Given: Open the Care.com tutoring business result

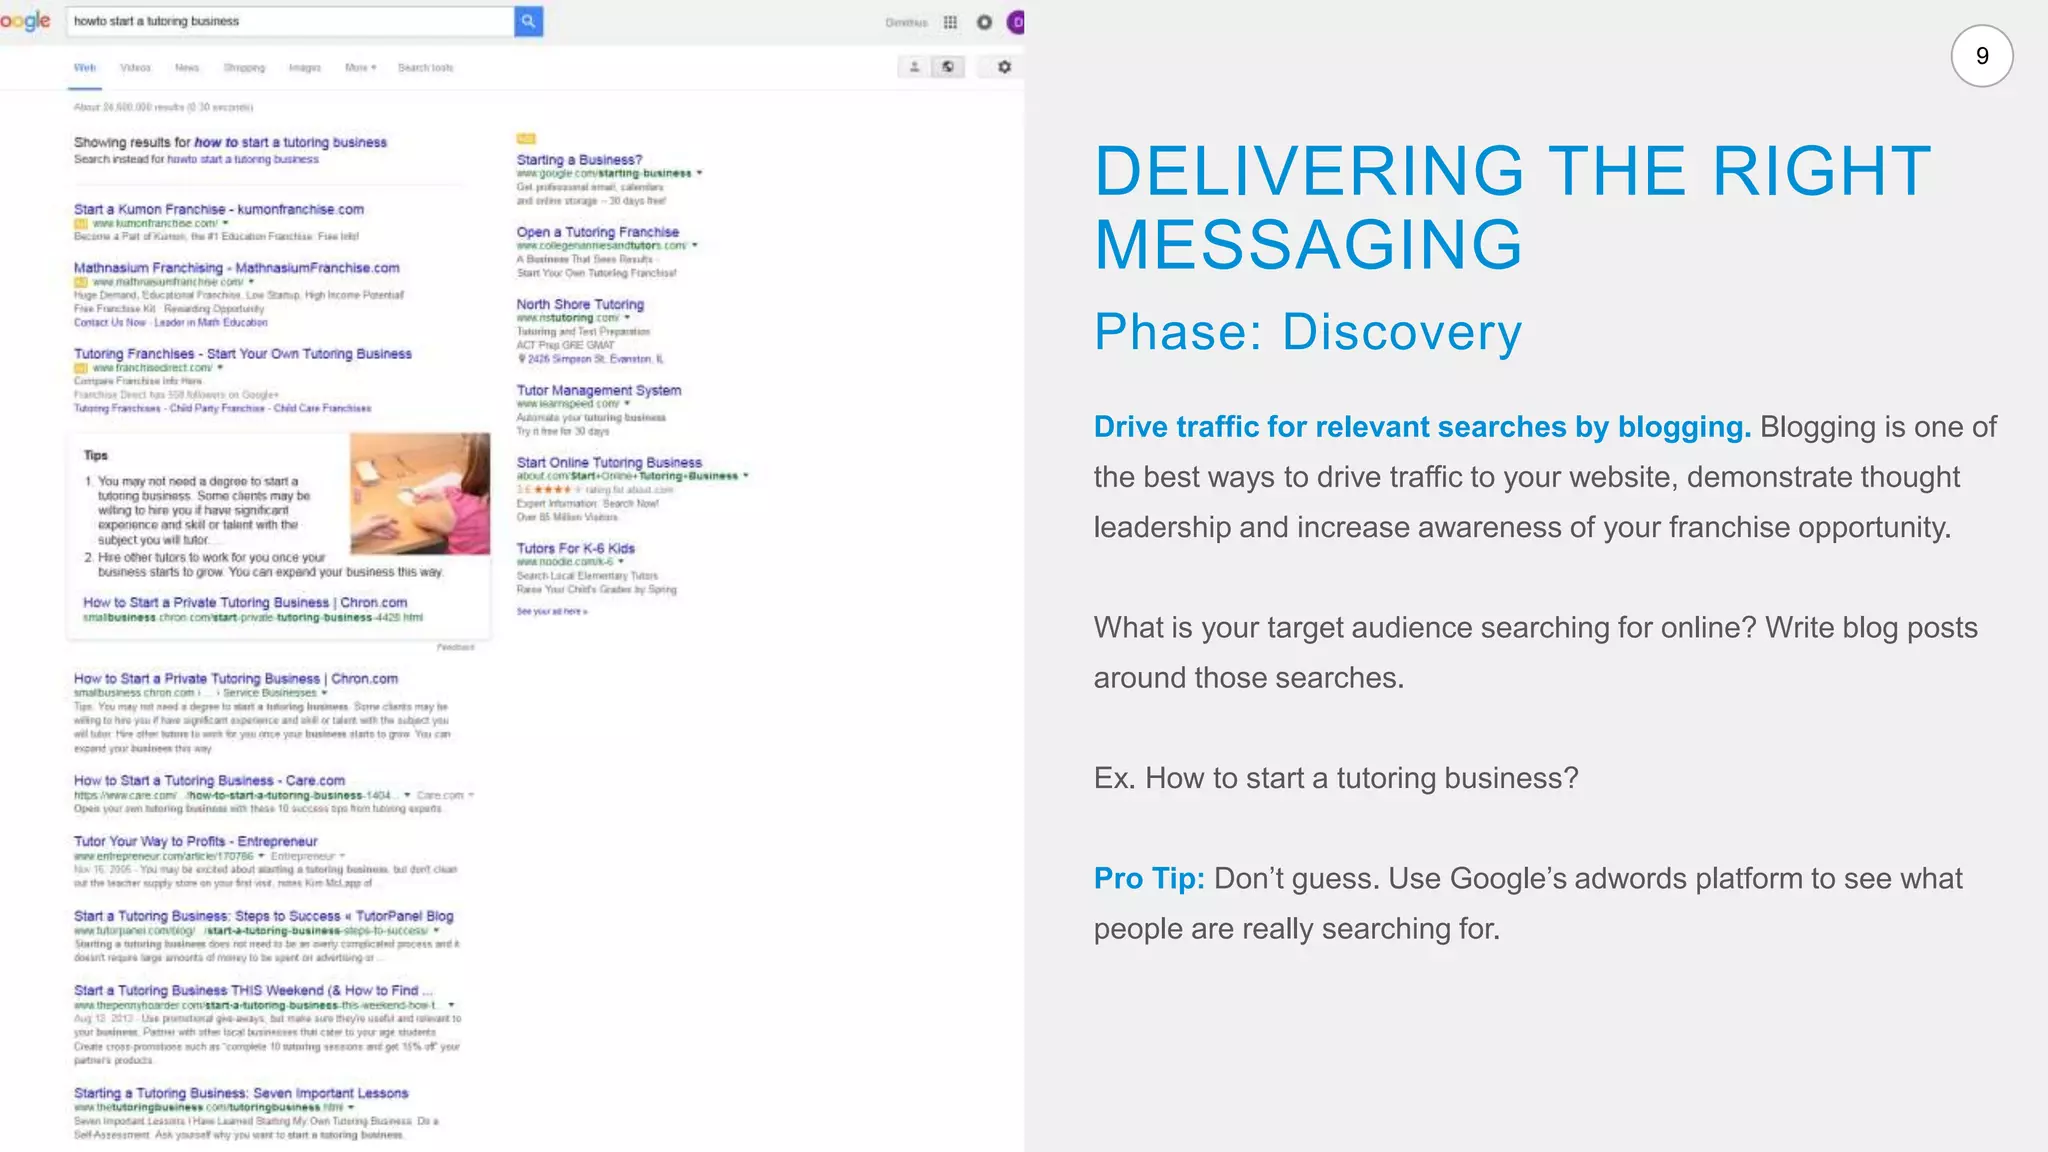Looking at the screenshot, I should (209, 780).
